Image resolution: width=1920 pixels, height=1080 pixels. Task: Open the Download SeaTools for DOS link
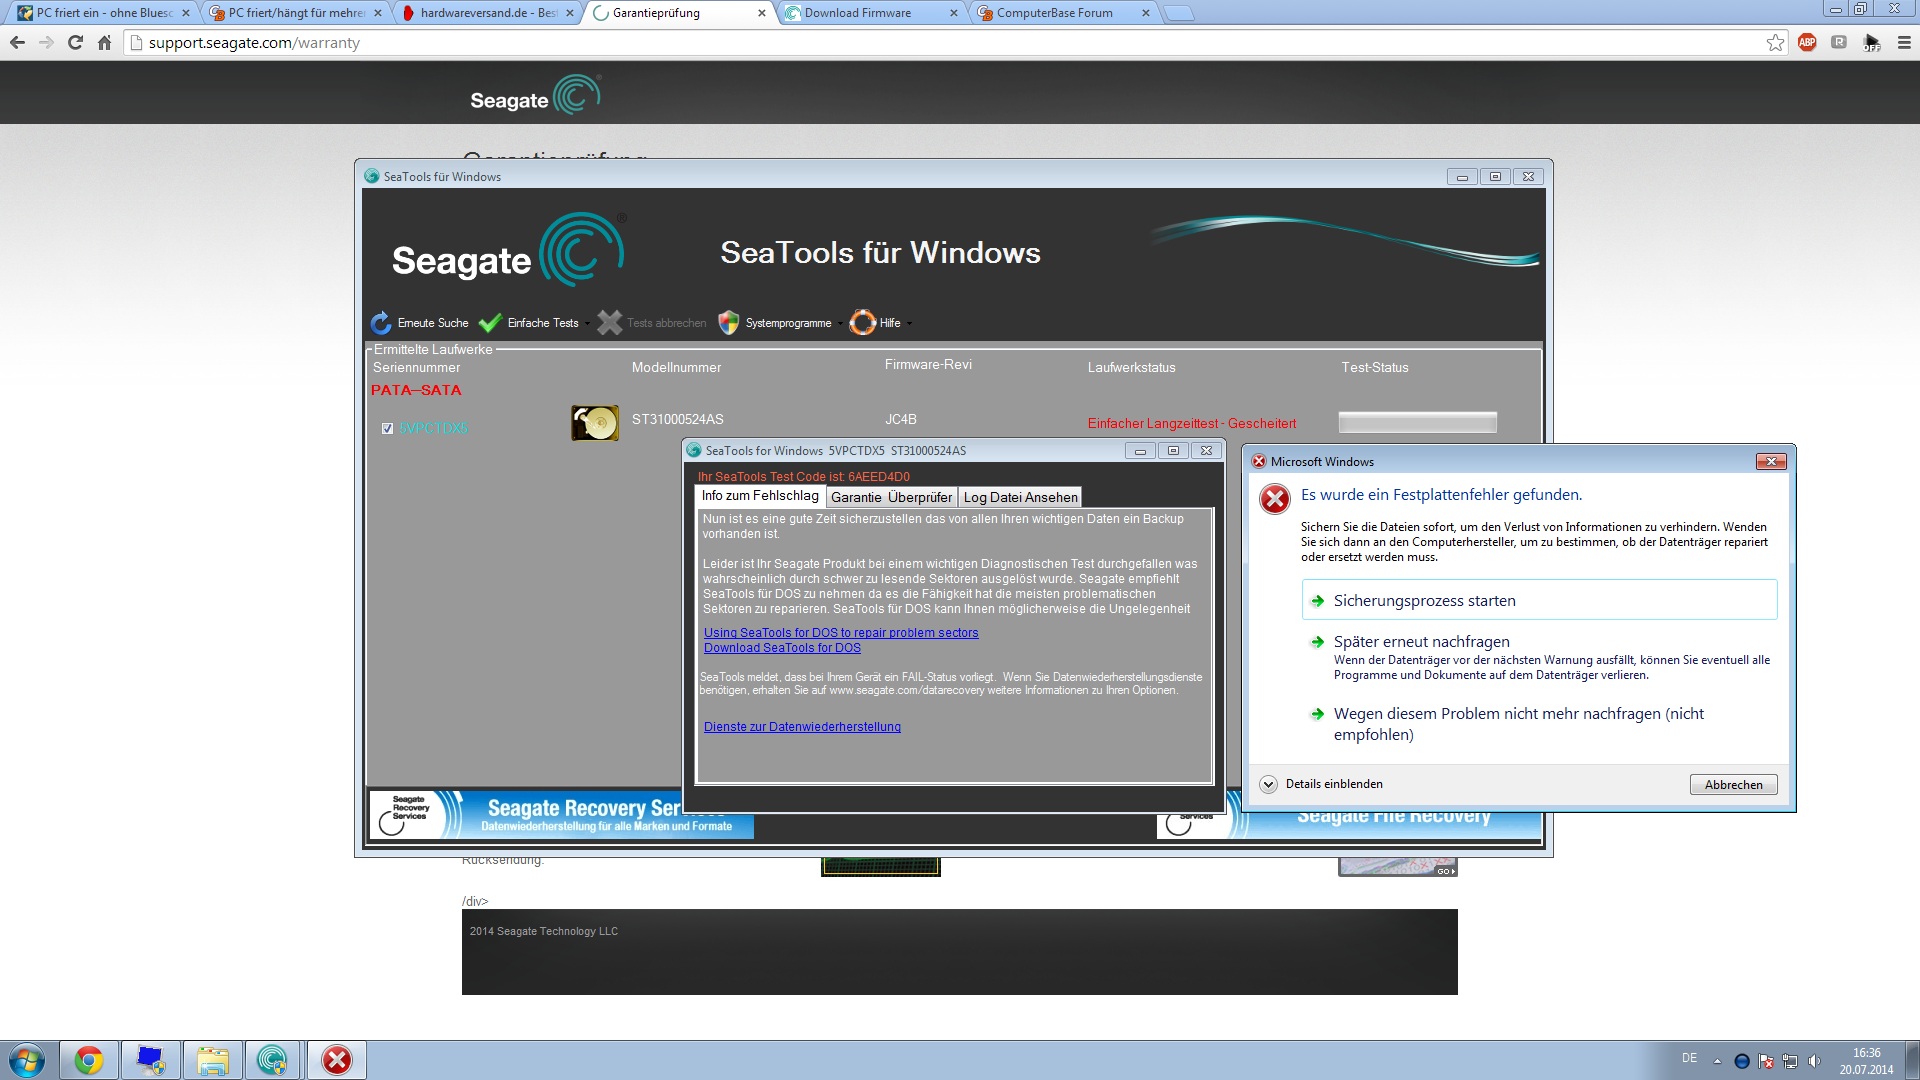pyautogui.click(x=782, y=648)
